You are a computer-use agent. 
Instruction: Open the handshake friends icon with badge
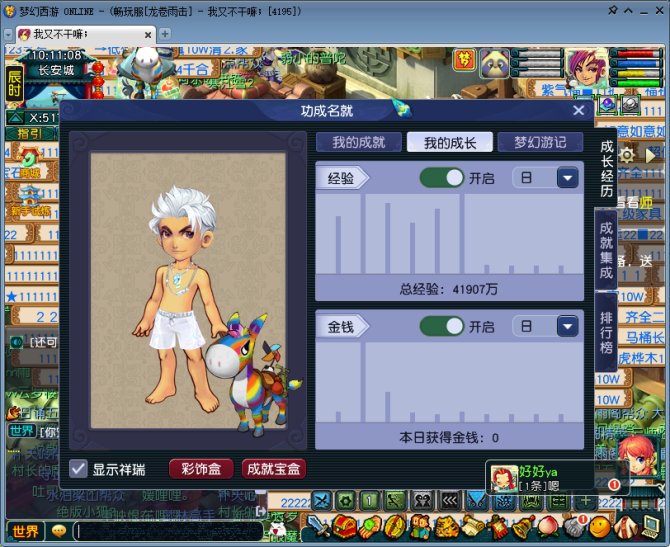[573, 526]
